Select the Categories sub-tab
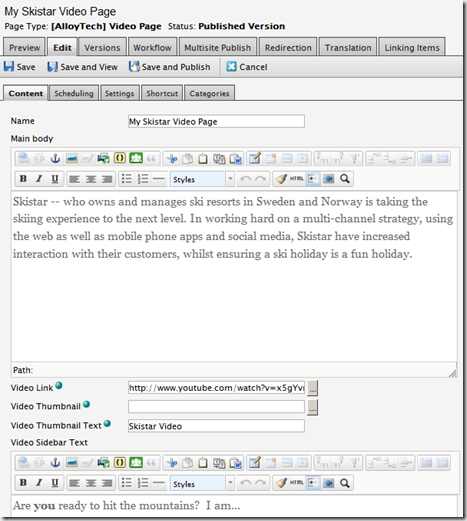This screenshot has height=521, width=467. pyautogui.click(x=209, y=93)
